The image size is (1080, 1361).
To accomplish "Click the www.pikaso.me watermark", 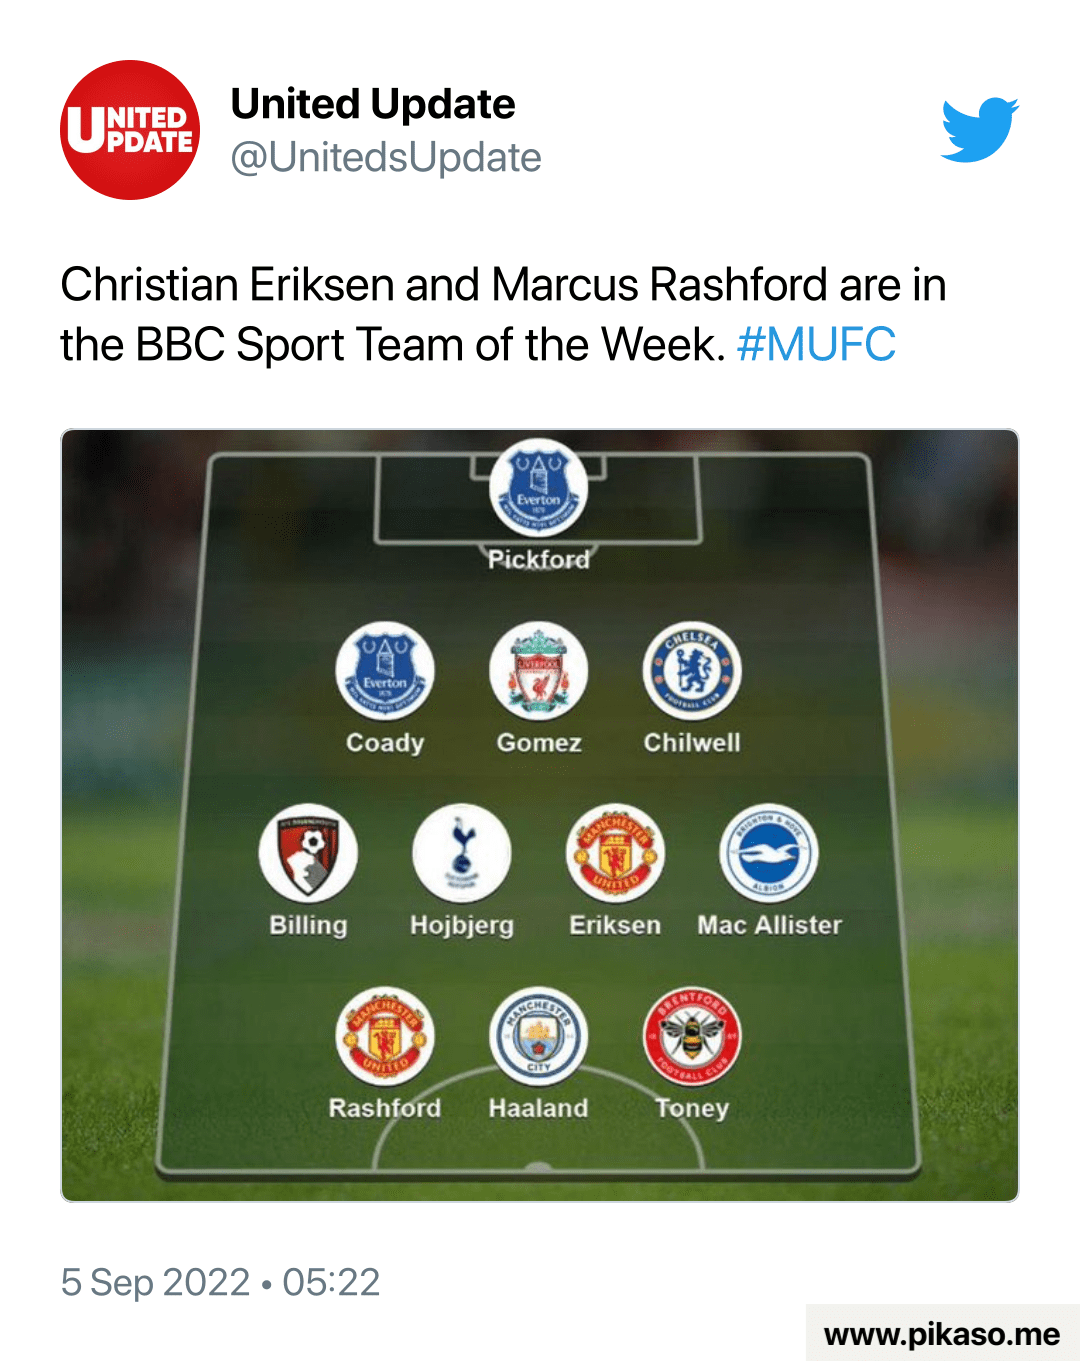I will pyautogui.click(x=941, y=1334).
